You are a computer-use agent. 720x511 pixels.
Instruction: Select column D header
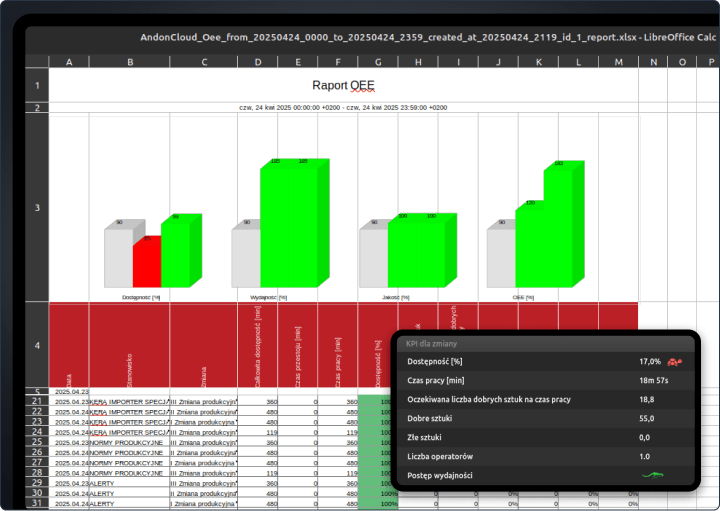(258, 62)
